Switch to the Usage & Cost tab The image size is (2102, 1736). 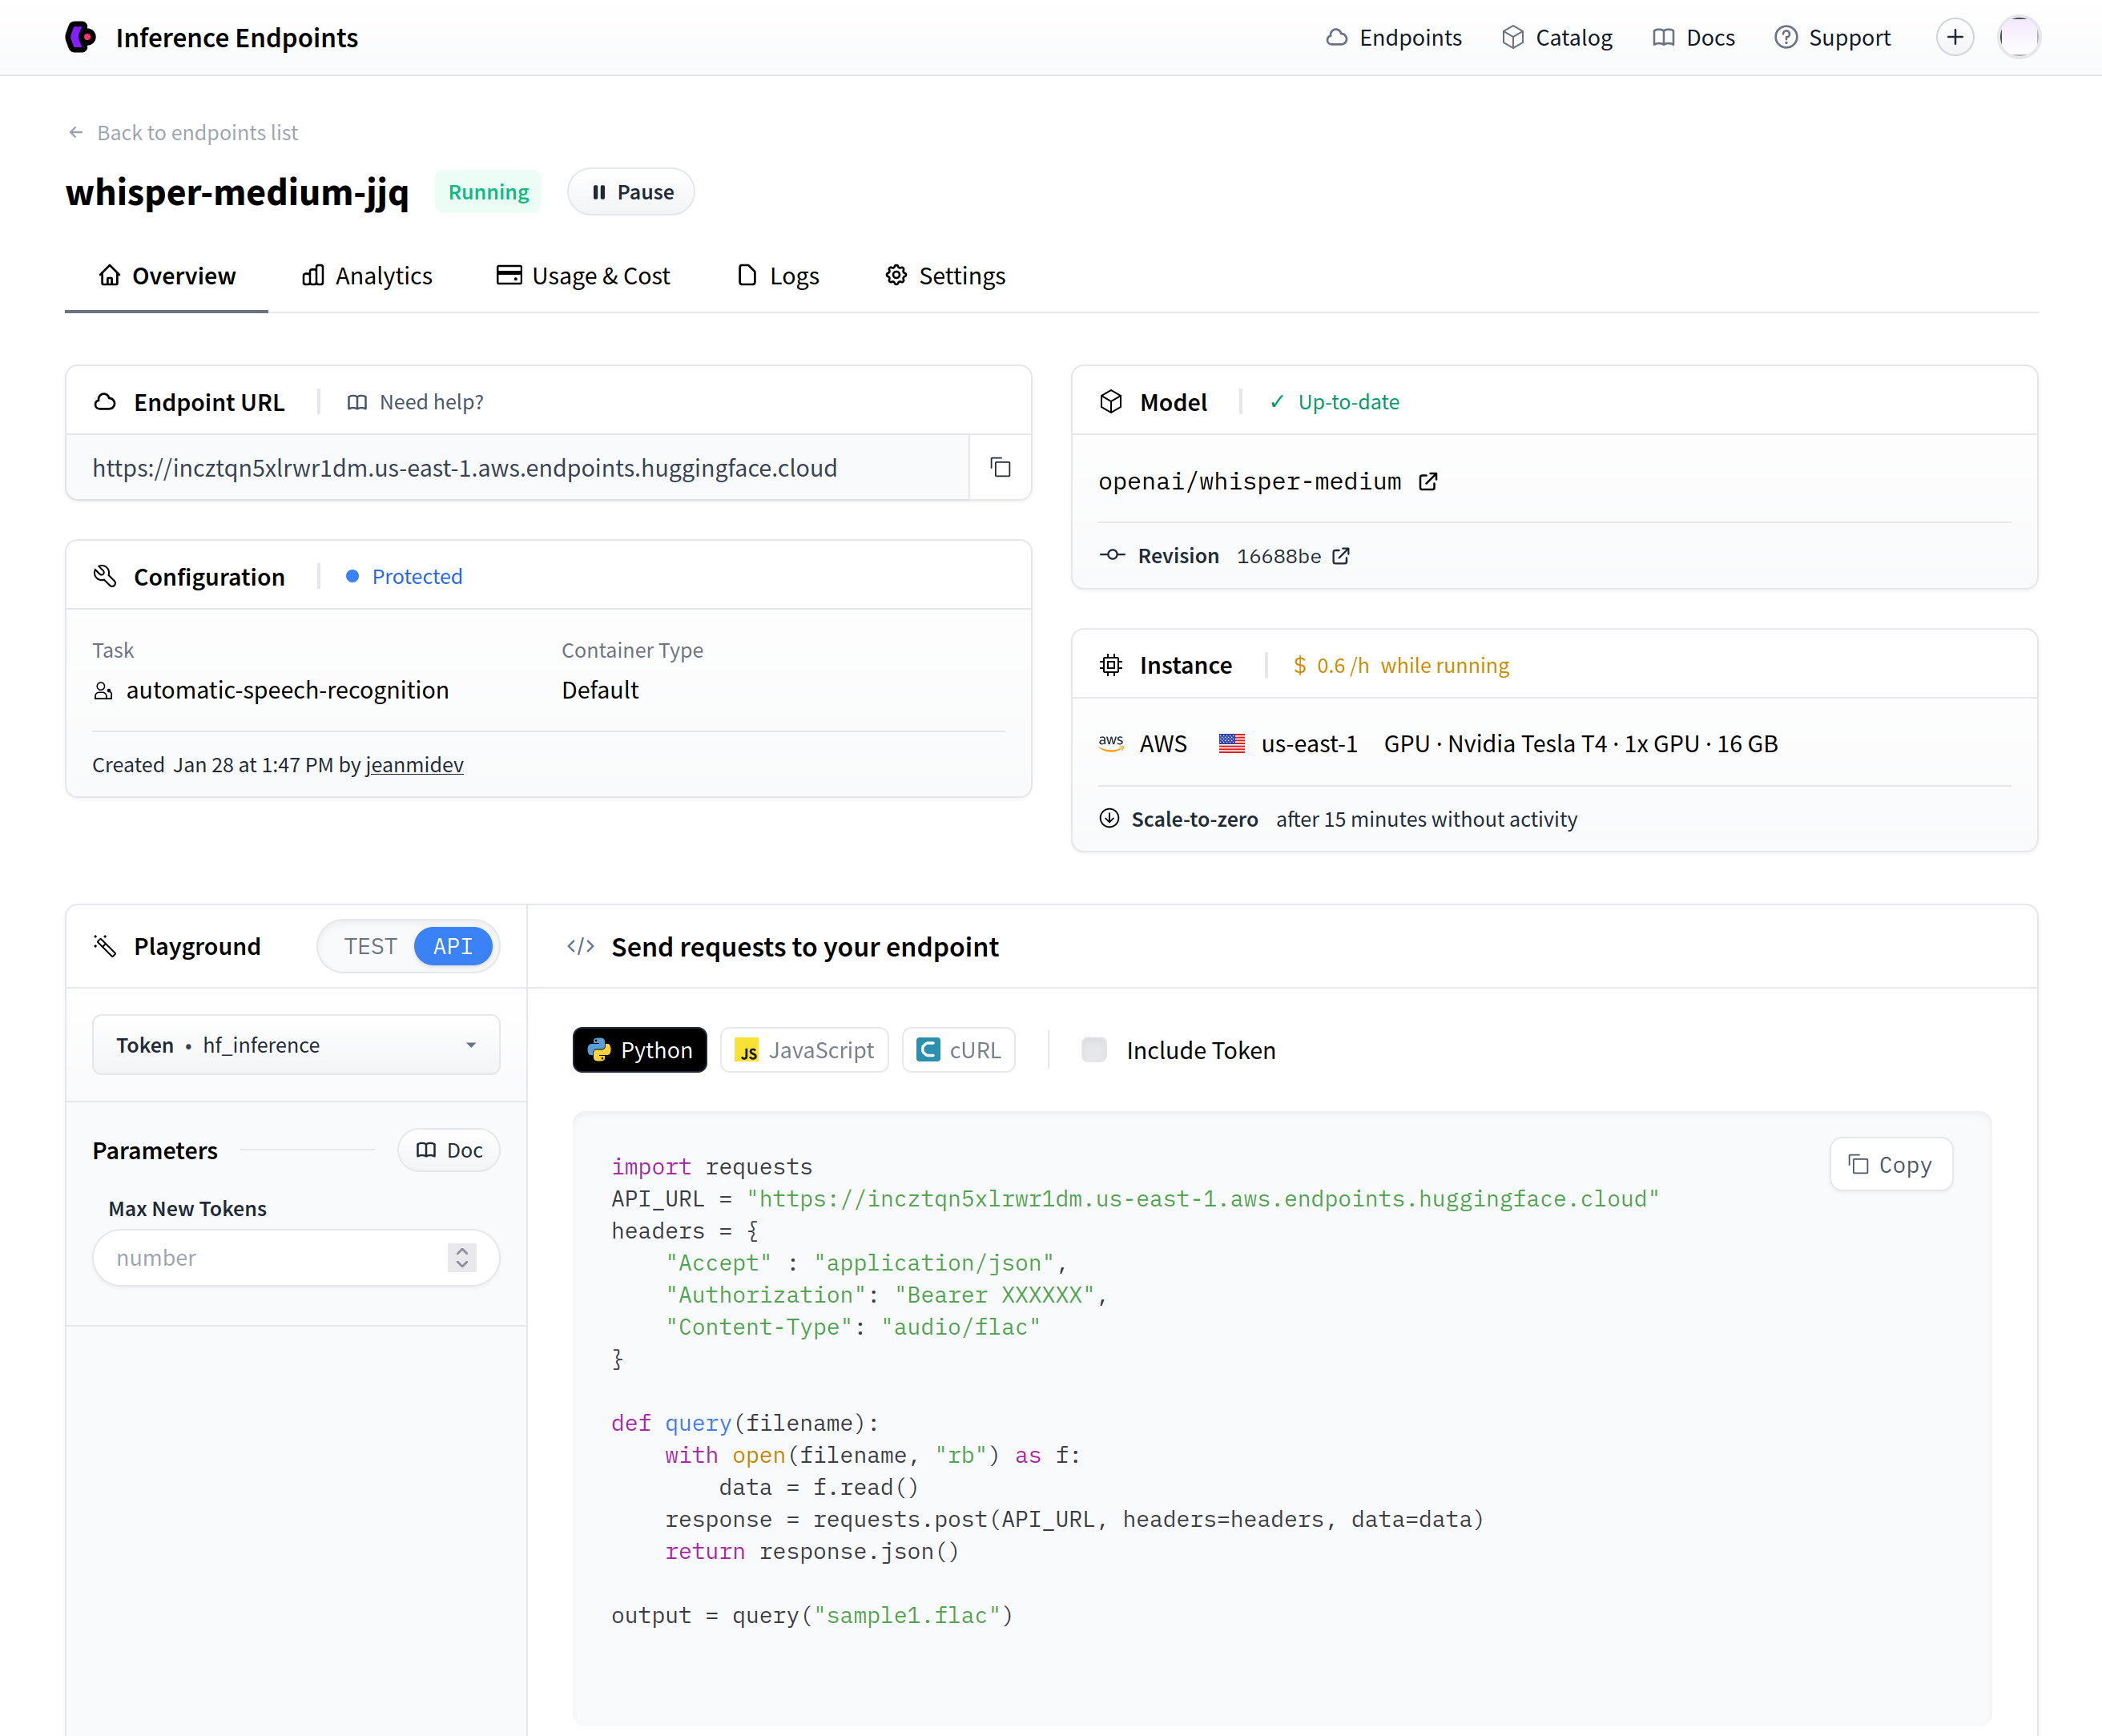pos(583,276)
